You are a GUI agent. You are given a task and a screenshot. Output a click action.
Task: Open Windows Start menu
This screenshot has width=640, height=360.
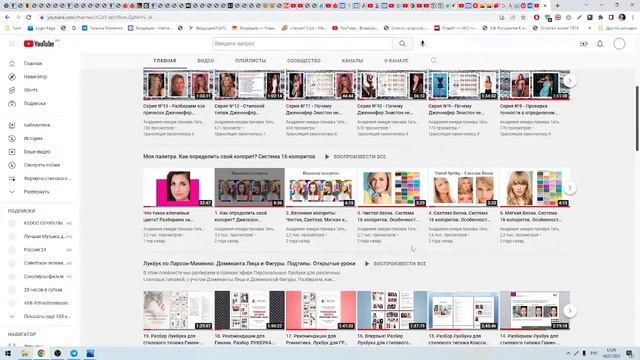8,353
